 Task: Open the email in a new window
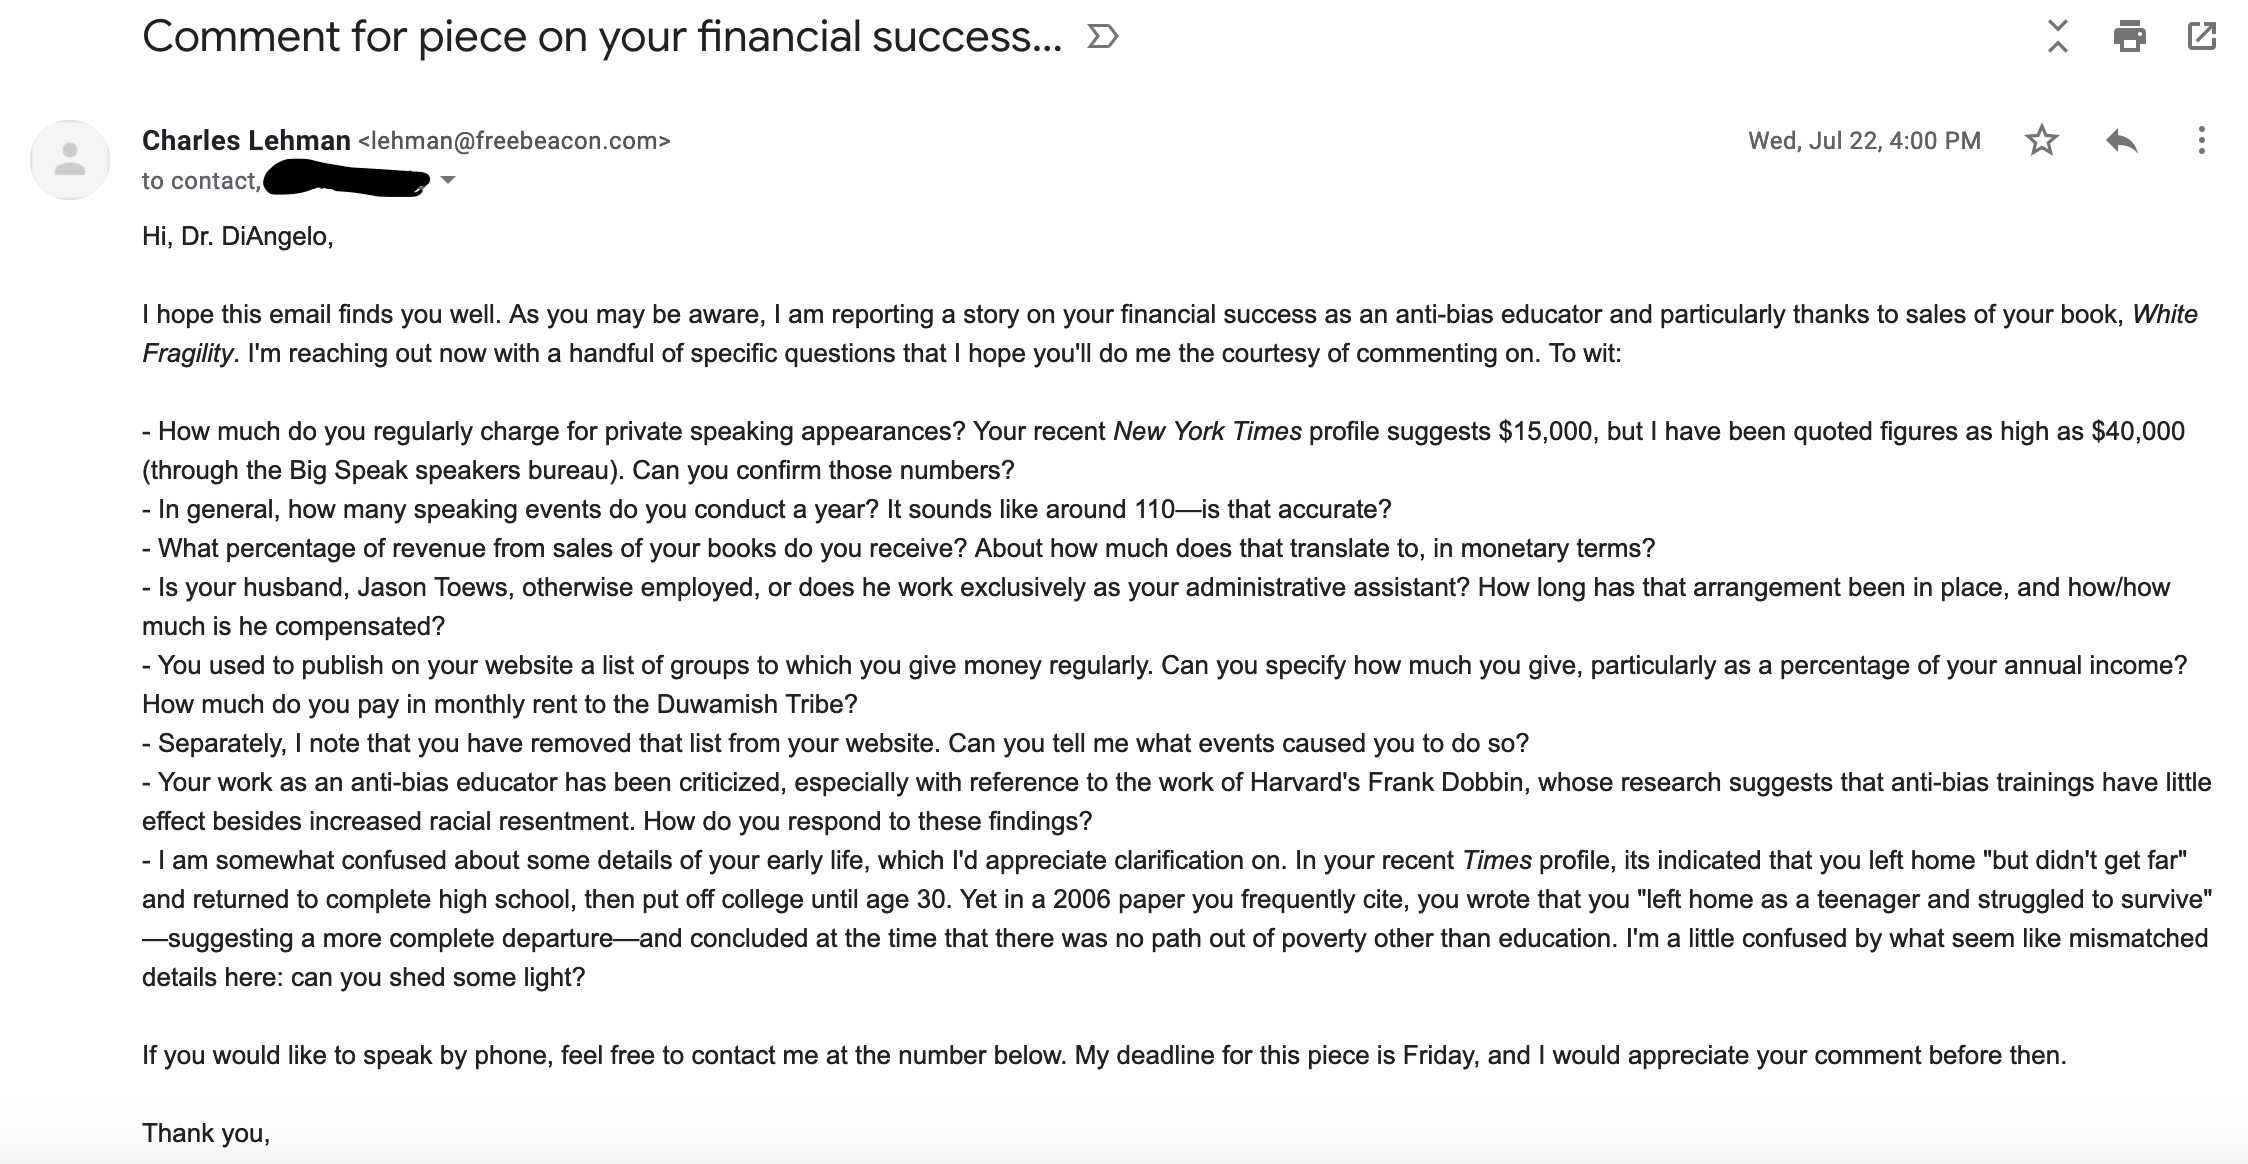click(x=2201, y=37)
